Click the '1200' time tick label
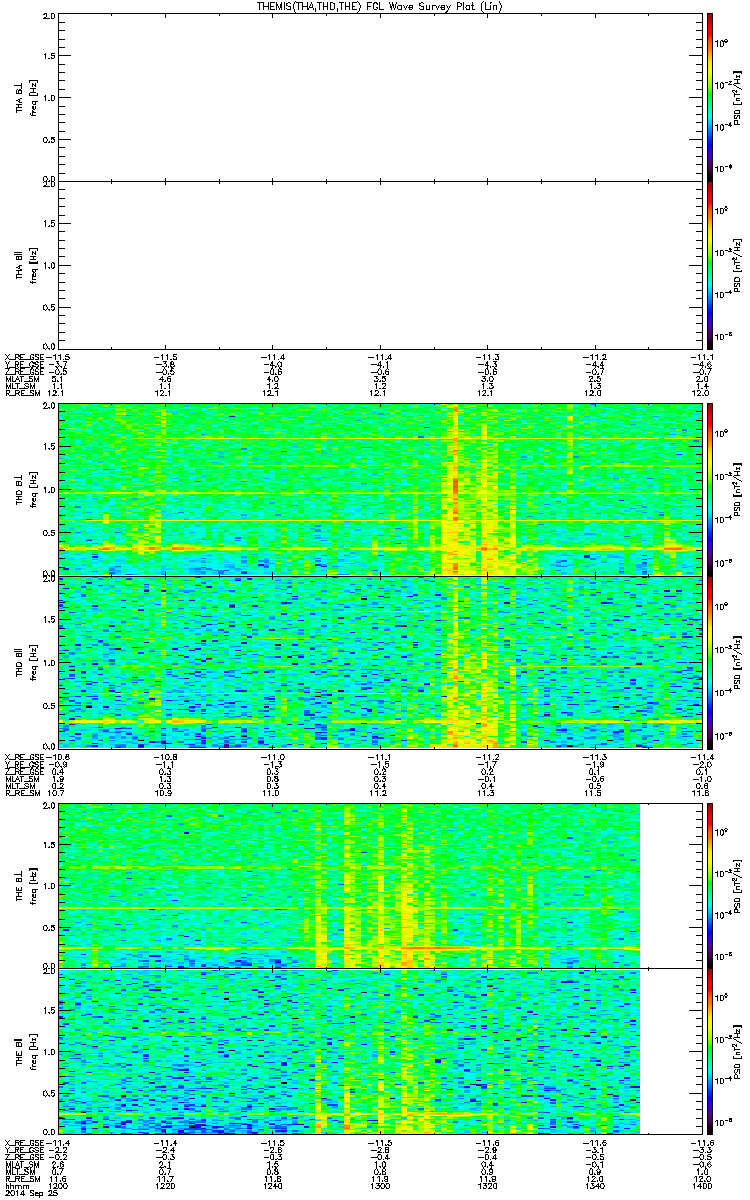The height and width of the screenshot is (1200, 750). pyautogui.click(x=58, y=1185)
